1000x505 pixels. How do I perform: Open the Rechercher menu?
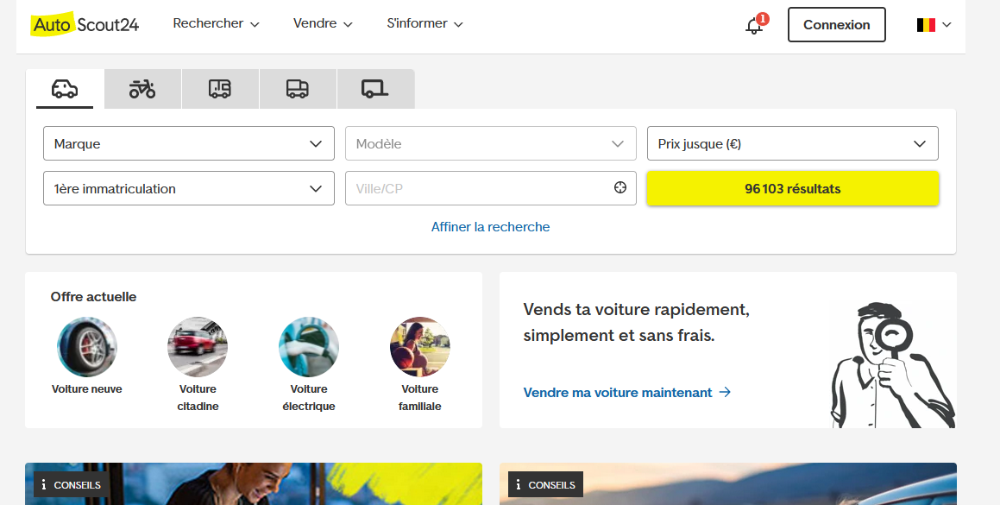pos(215,24)
